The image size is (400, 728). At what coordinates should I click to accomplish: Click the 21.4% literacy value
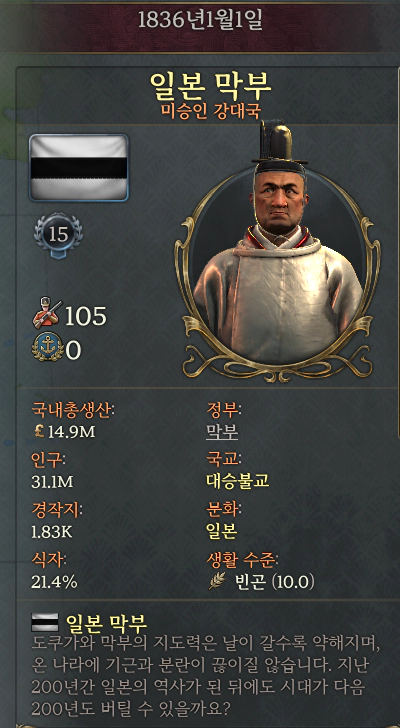tap(54, 582)
